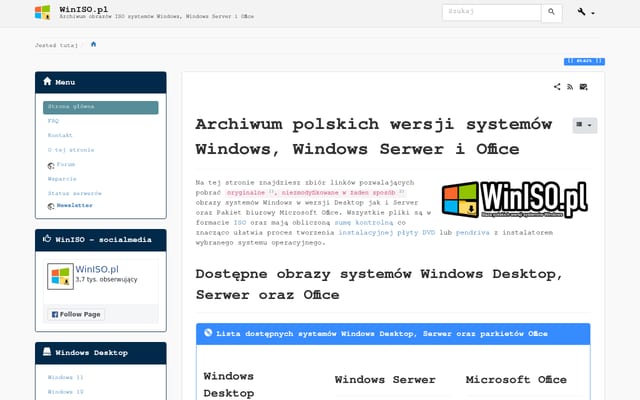Focus the Szukaj search field
Viewport: 640px width, 400px height.
click(491, 12)
